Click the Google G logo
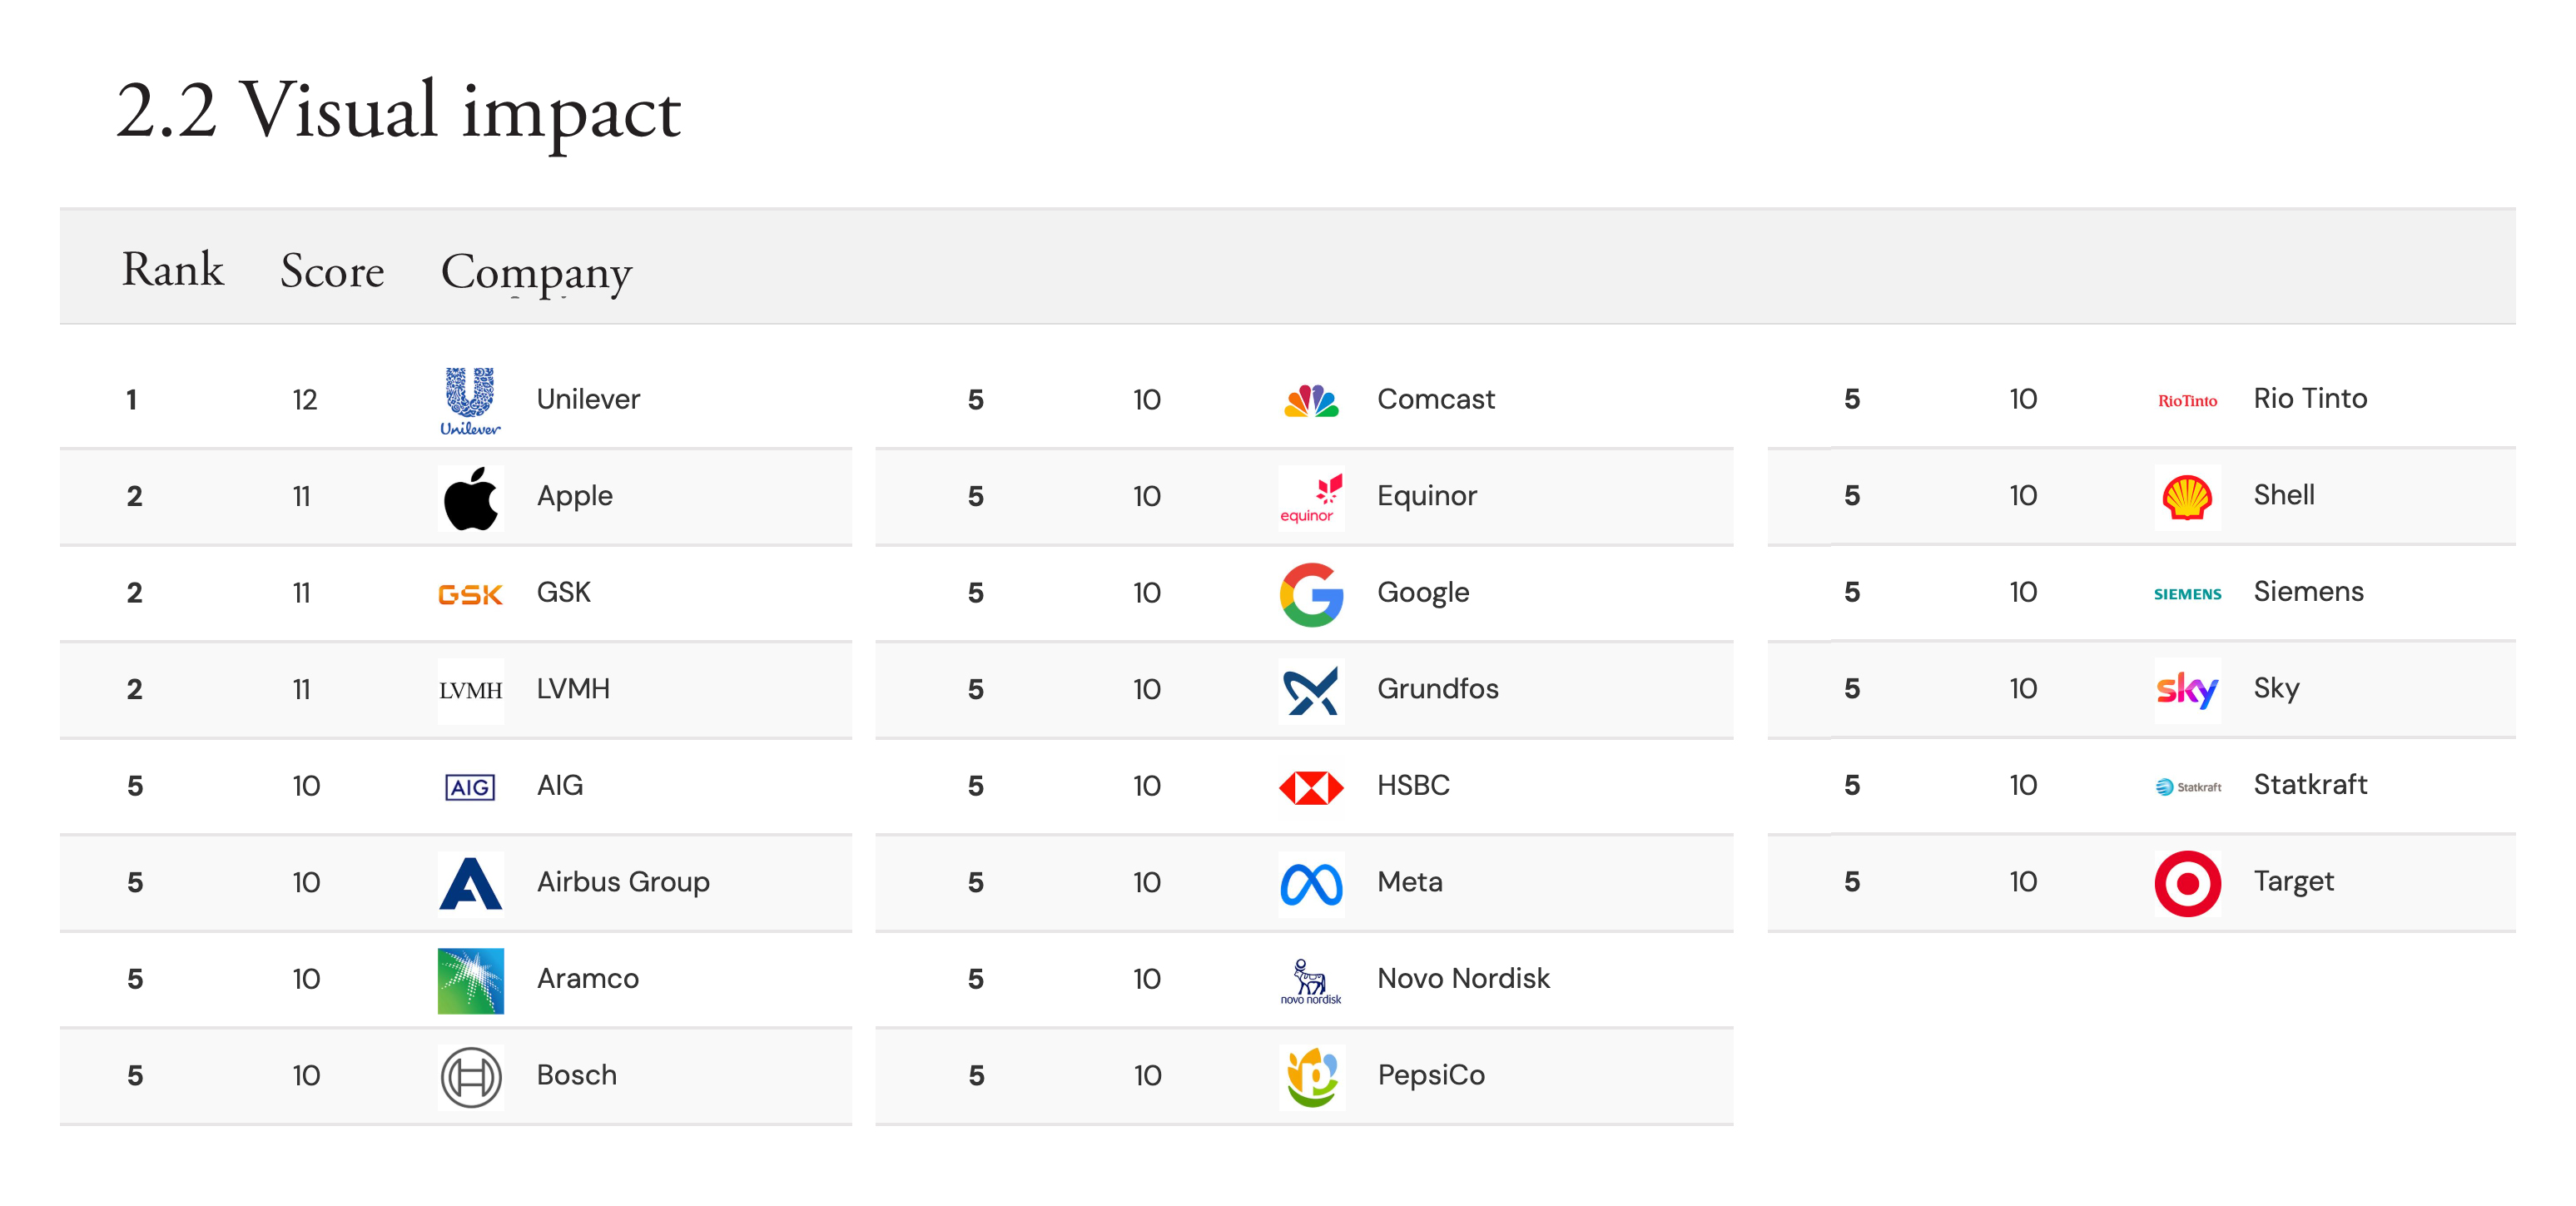2576x1206 pixels. pos(1311,594)
